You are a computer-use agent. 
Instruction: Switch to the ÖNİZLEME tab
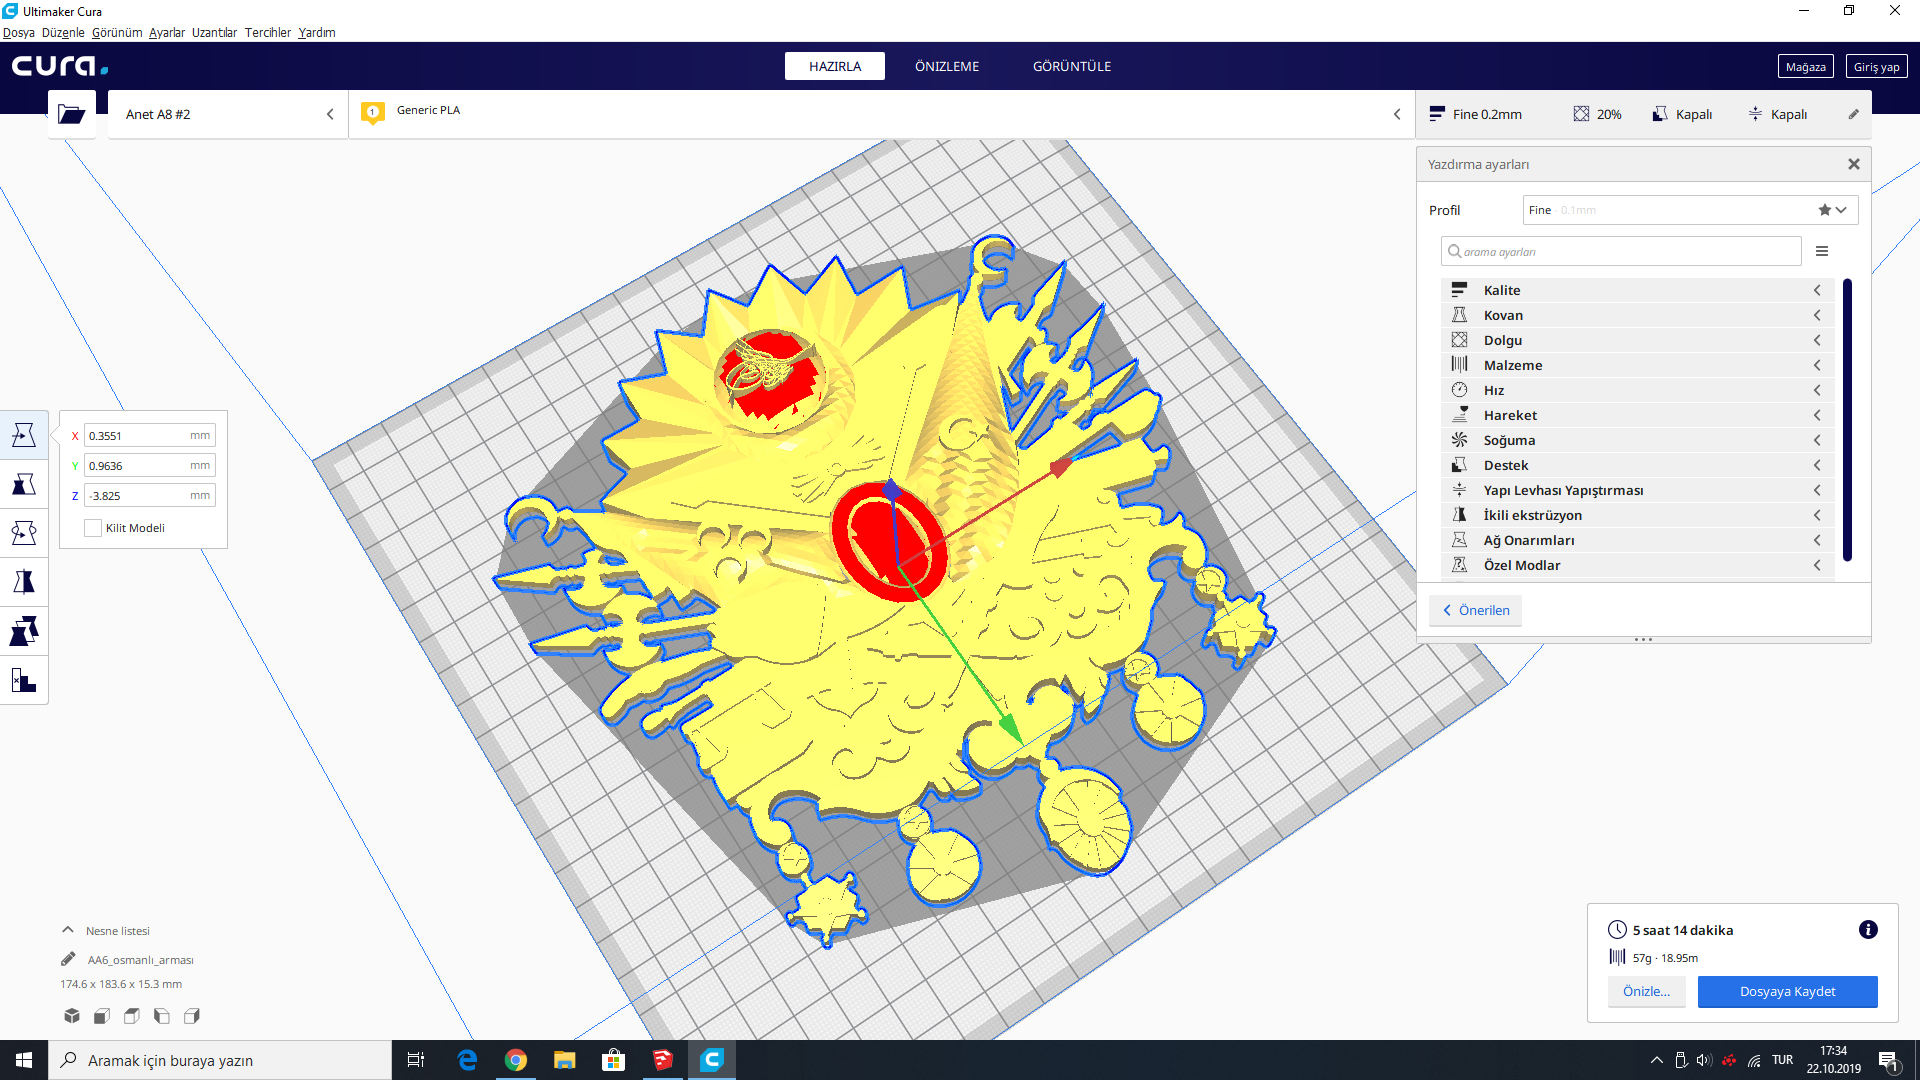947,66
